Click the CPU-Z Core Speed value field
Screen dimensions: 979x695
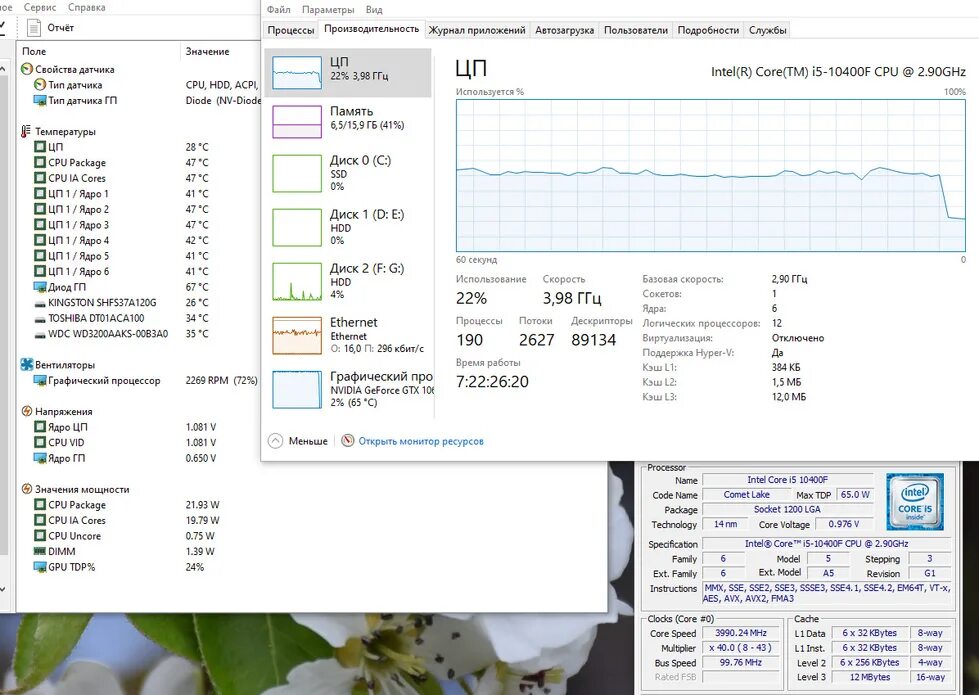[740, 633]
